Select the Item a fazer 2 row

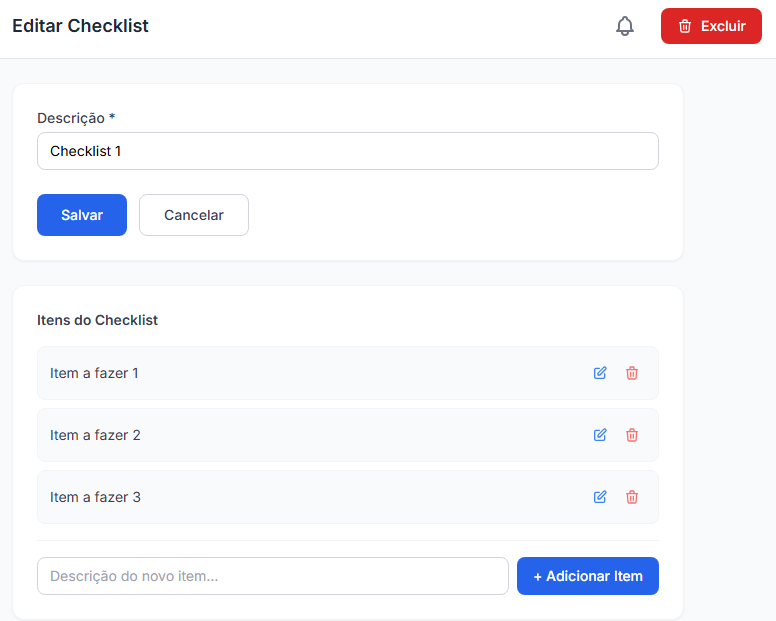347,435
